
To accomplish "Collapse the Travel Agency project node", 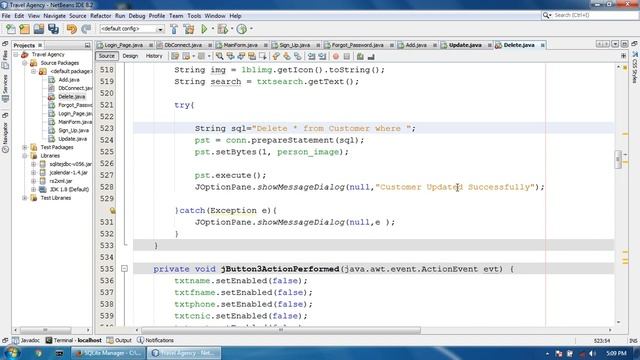I will [x=16, y=54].
